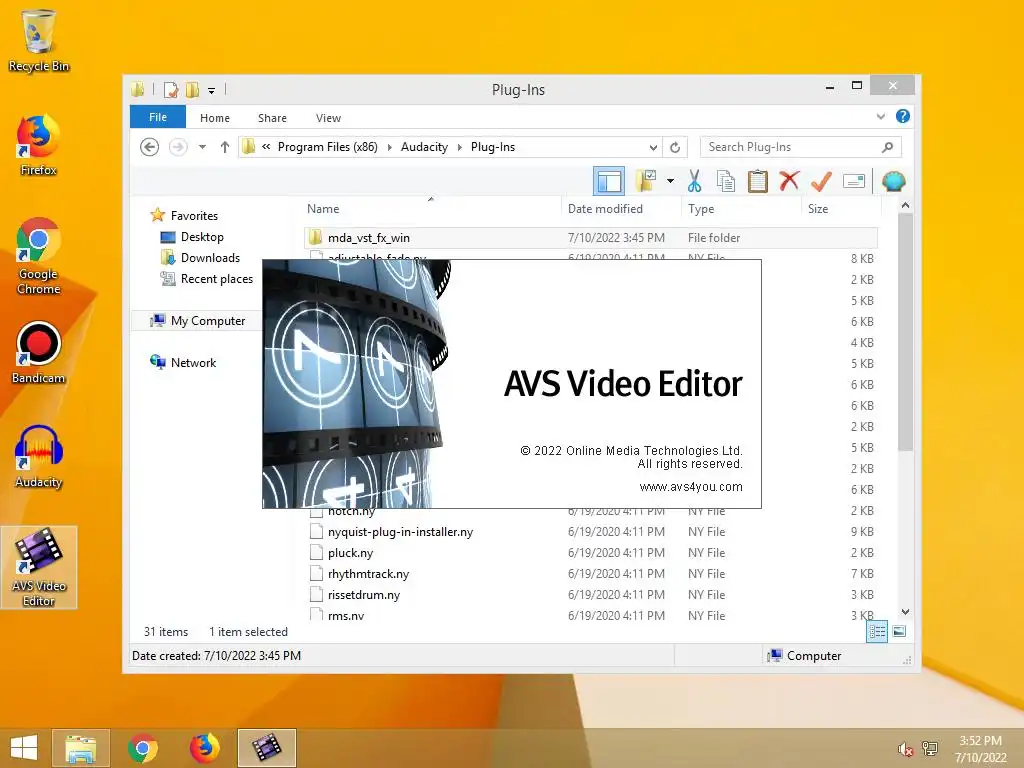Select the mda_vst_fx_win folder
This screenshot has height=768, width=1024.
click(x=590, y=238)
